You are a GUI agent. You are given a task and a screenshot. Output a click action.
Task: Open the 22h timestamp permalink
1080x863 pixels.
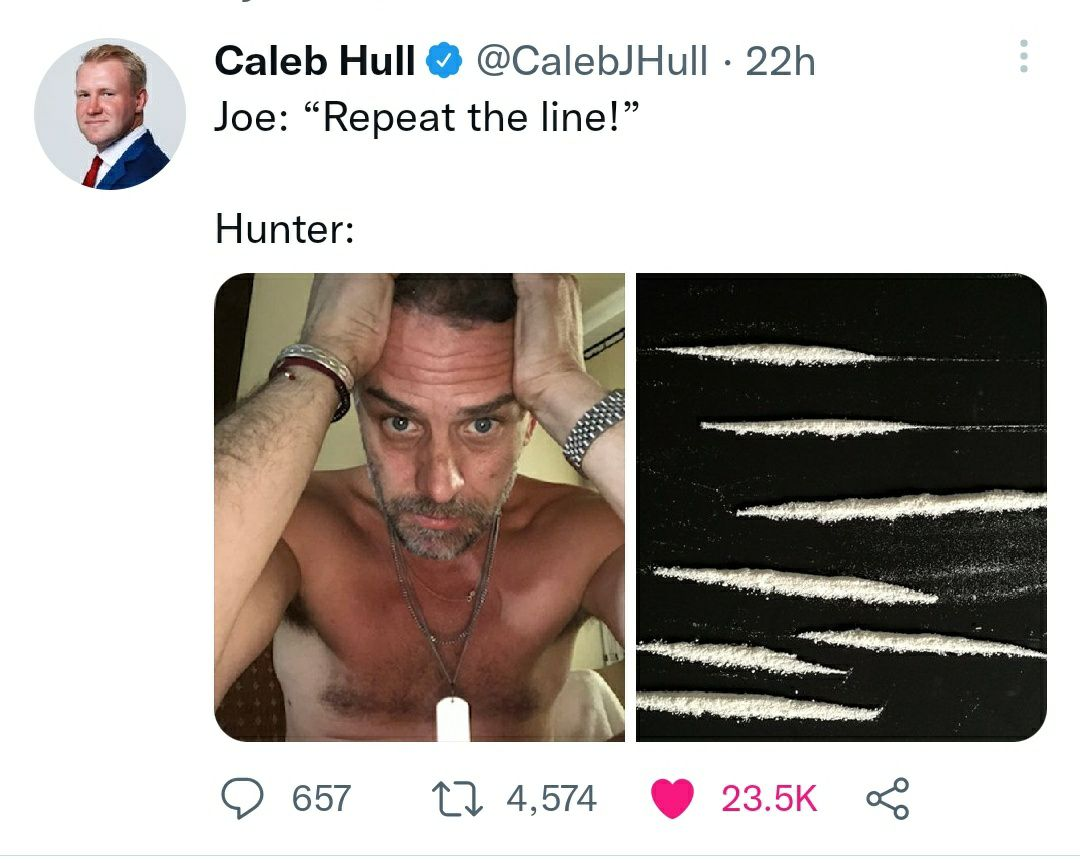click(x=781, y=62)
